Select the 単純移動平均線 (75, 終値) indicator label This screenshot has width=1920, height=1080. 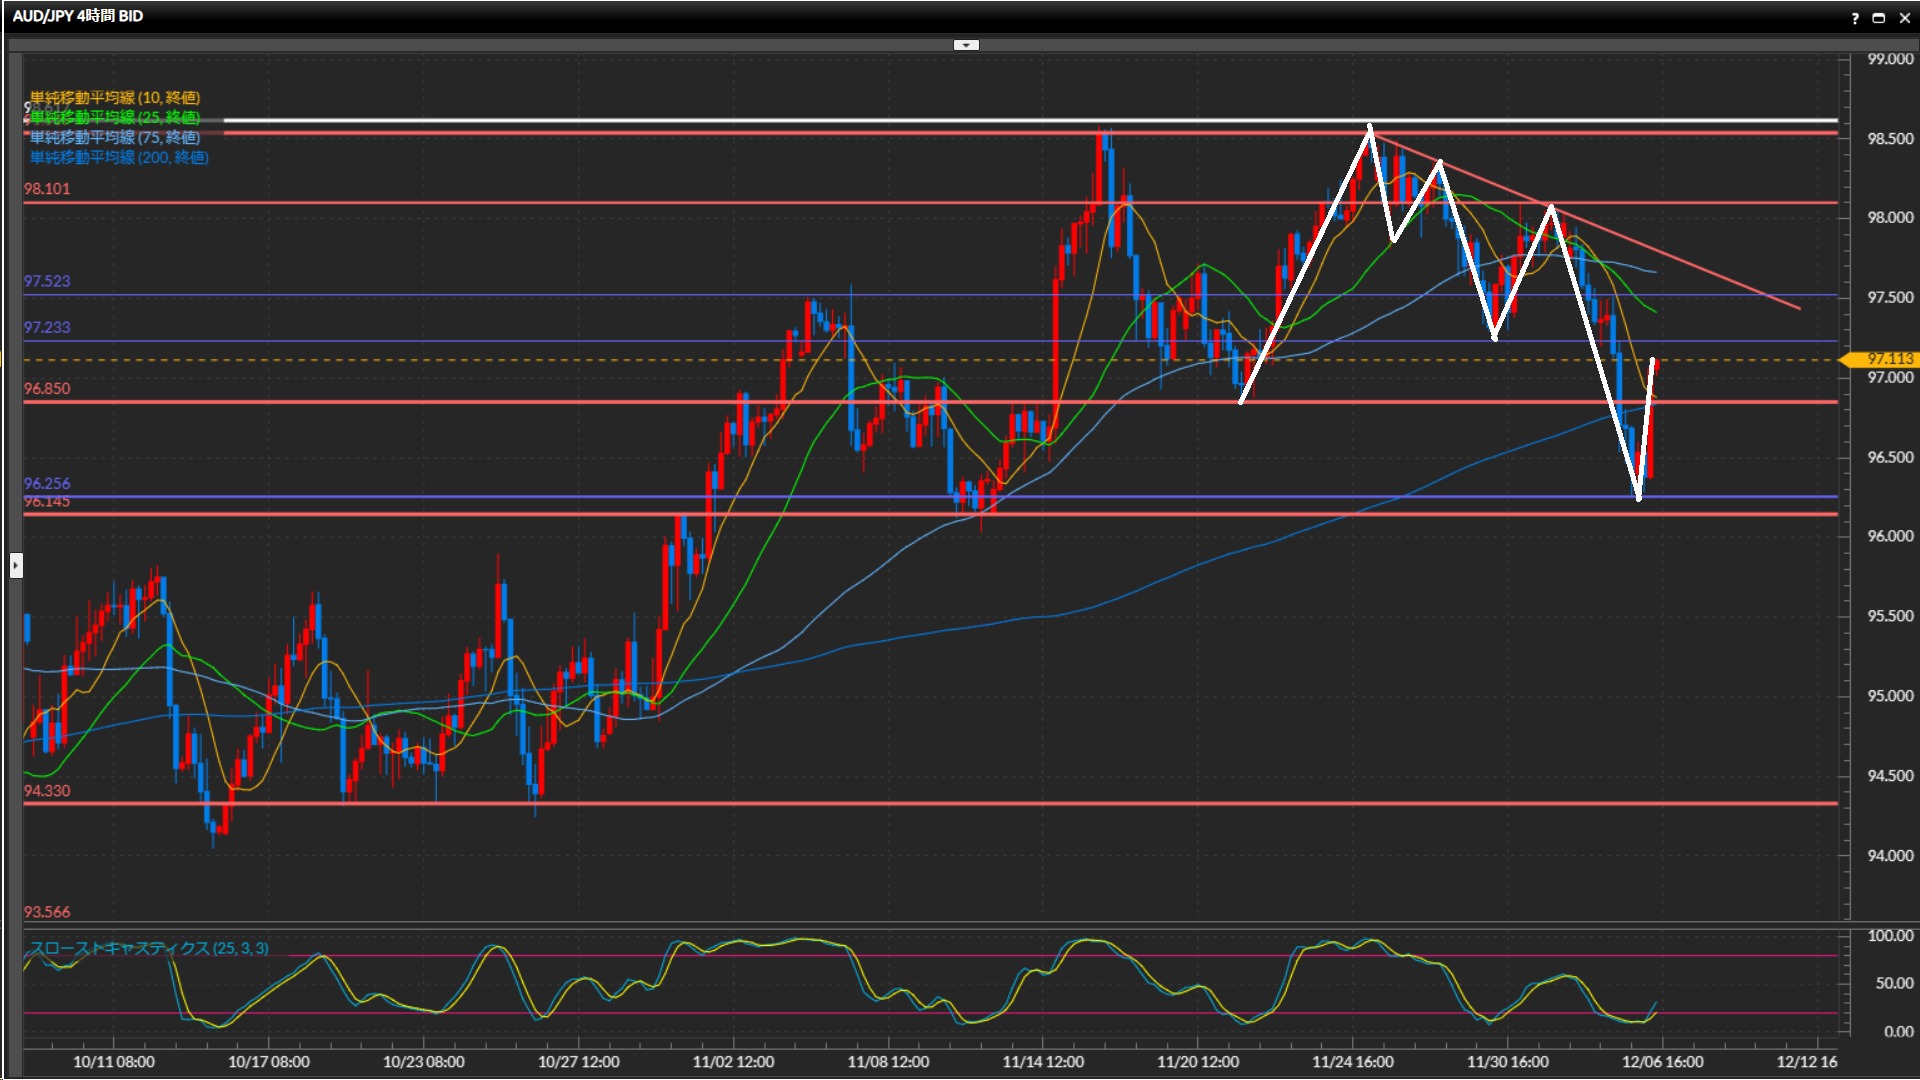click(115, 137)
